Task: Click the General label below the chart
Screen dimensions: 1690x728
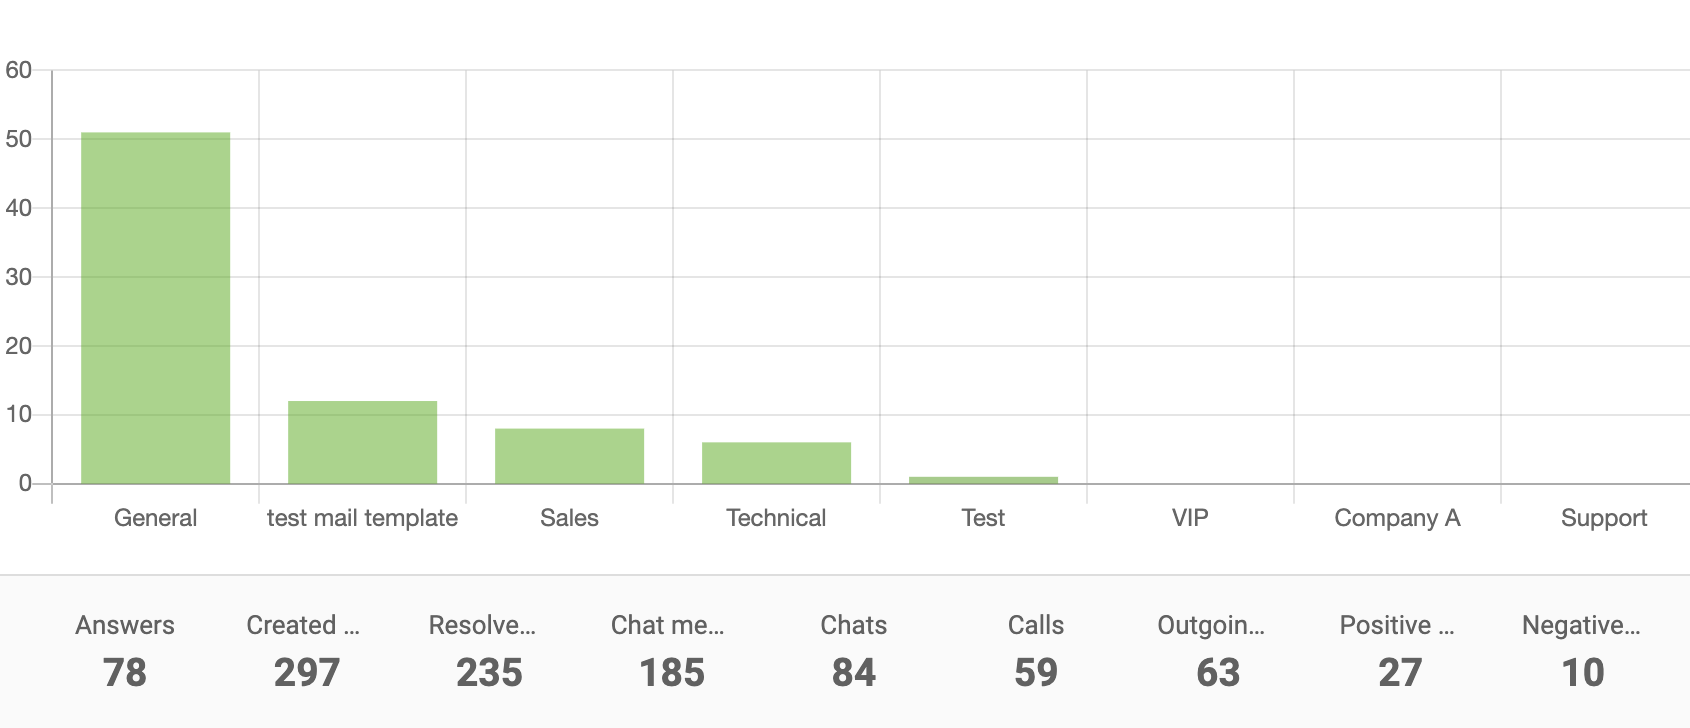Action: coord(155,518)
